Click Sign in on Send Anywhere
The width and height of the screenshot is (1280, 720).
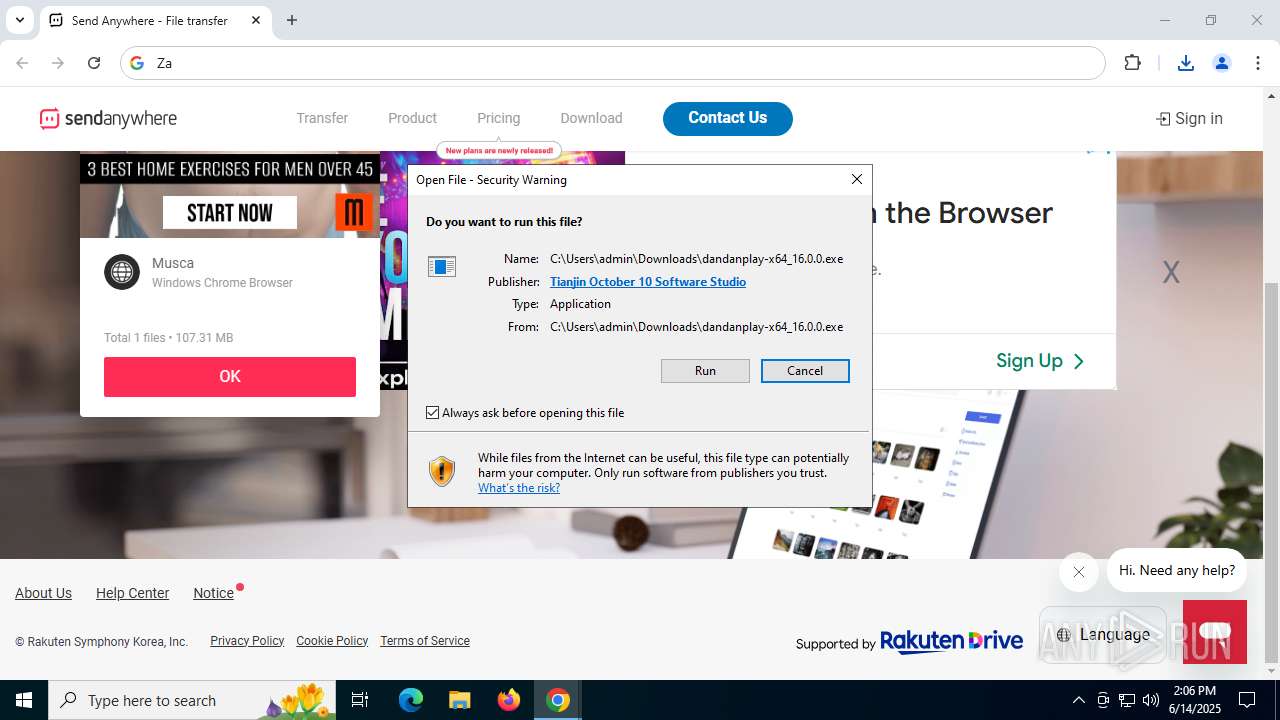tap(1189, 119)
